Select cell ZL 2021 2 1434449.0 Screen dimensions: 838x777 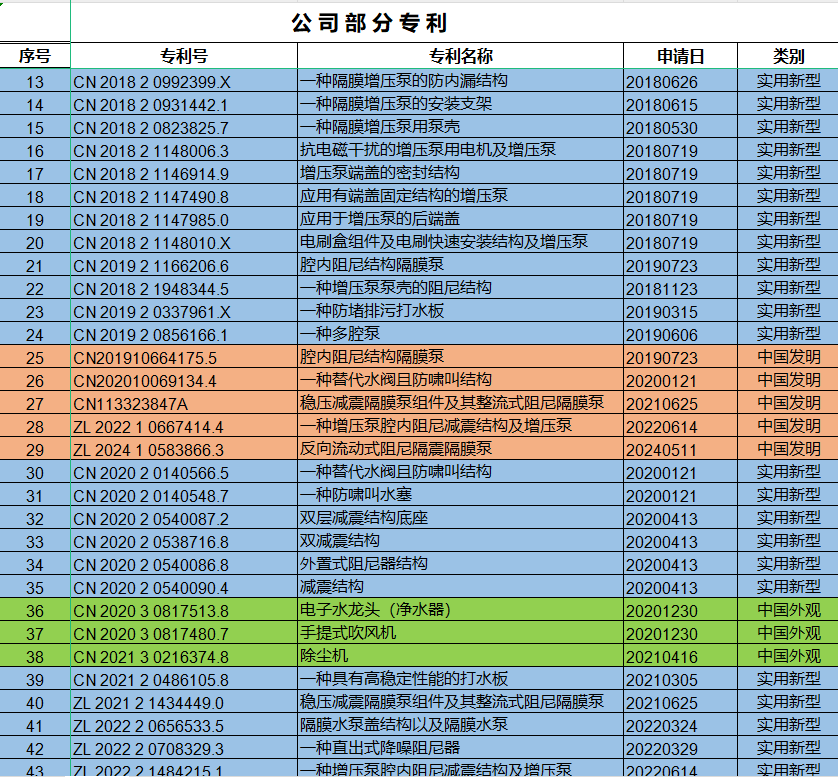point(184,702)
